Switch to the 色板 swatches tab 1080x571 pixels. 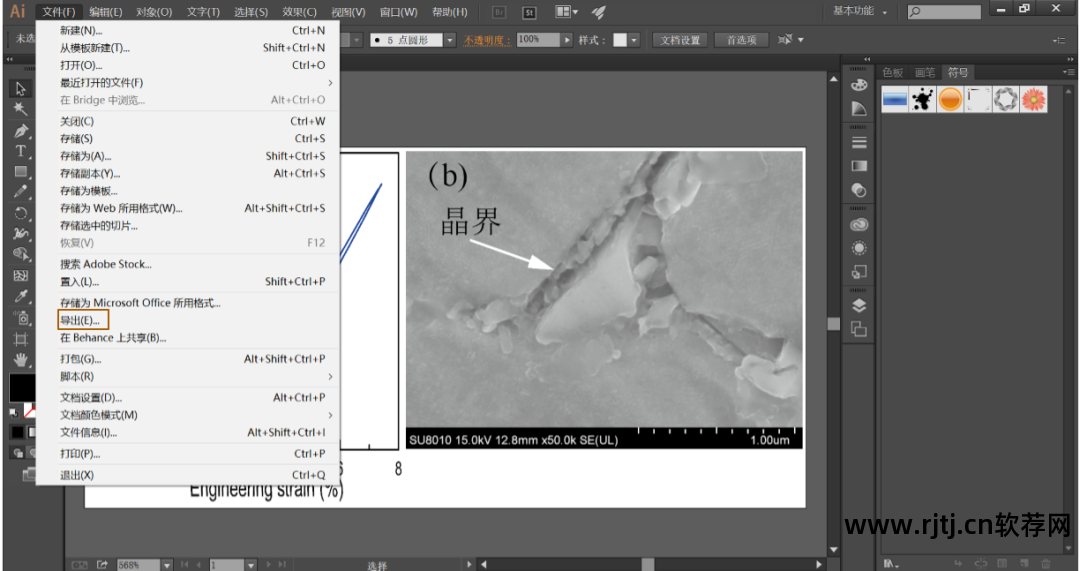click(x=893, y=72)
